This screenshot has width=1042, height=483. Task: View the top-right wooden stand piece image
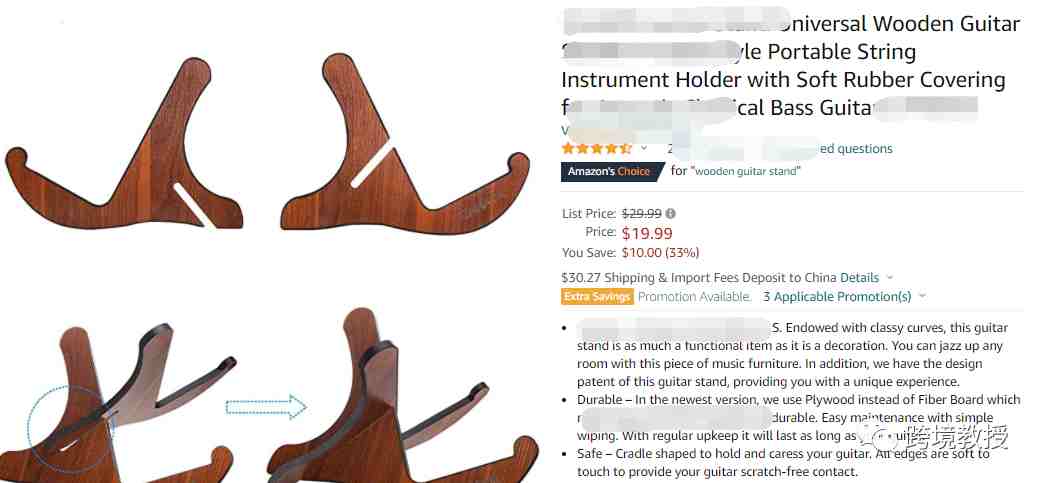point(405,142)
